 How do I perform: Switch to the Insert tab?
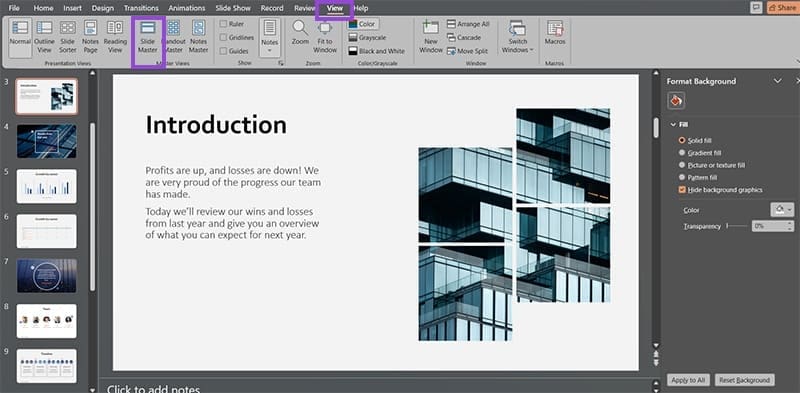coord(72,8)
